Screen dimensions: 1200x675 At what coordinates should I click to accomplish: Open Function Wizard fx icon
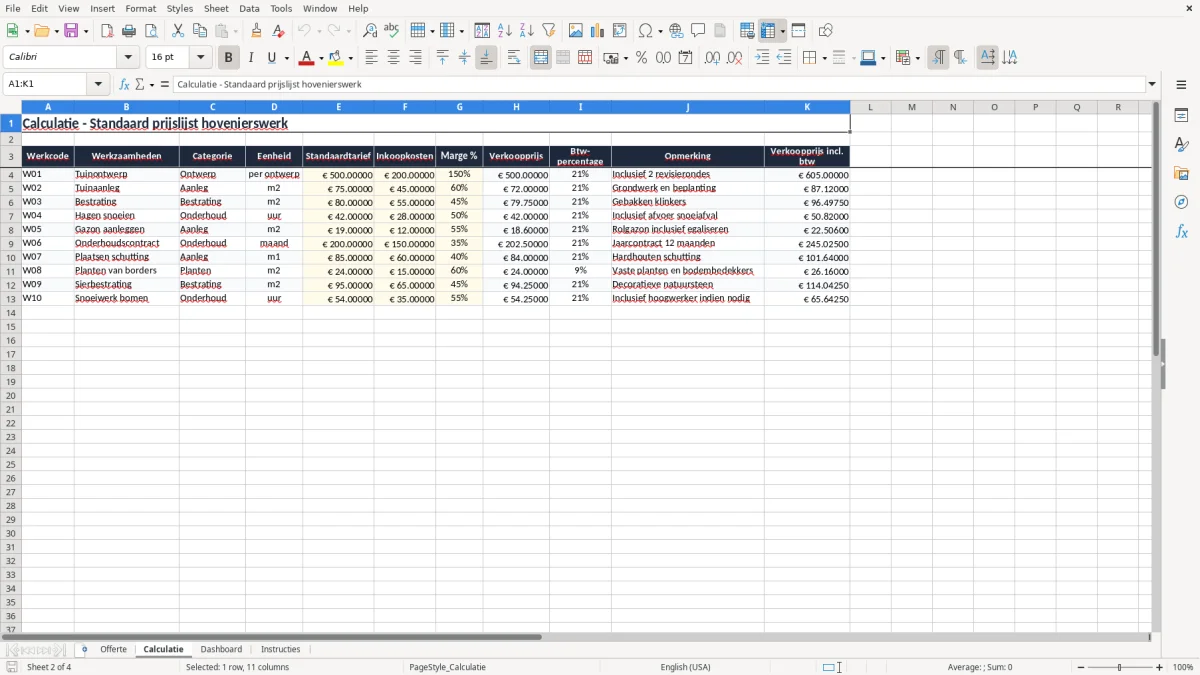click(x=125, y=84)
